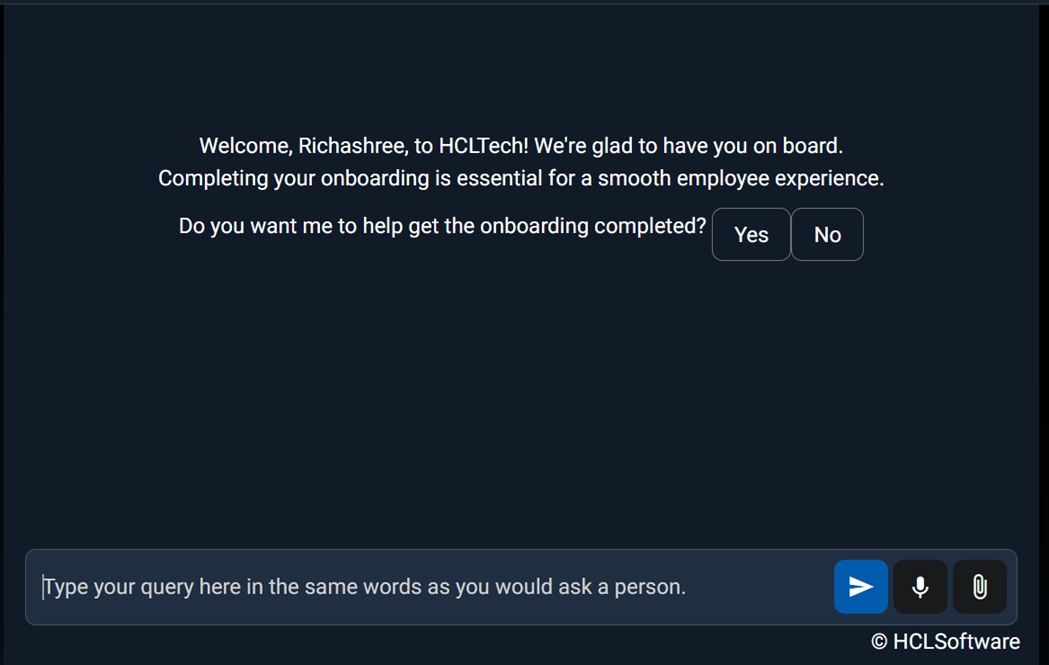Focus the query input field
The width and height of the screenshot is (1049, 665).
pyautogui.click(x=430, y=587)
